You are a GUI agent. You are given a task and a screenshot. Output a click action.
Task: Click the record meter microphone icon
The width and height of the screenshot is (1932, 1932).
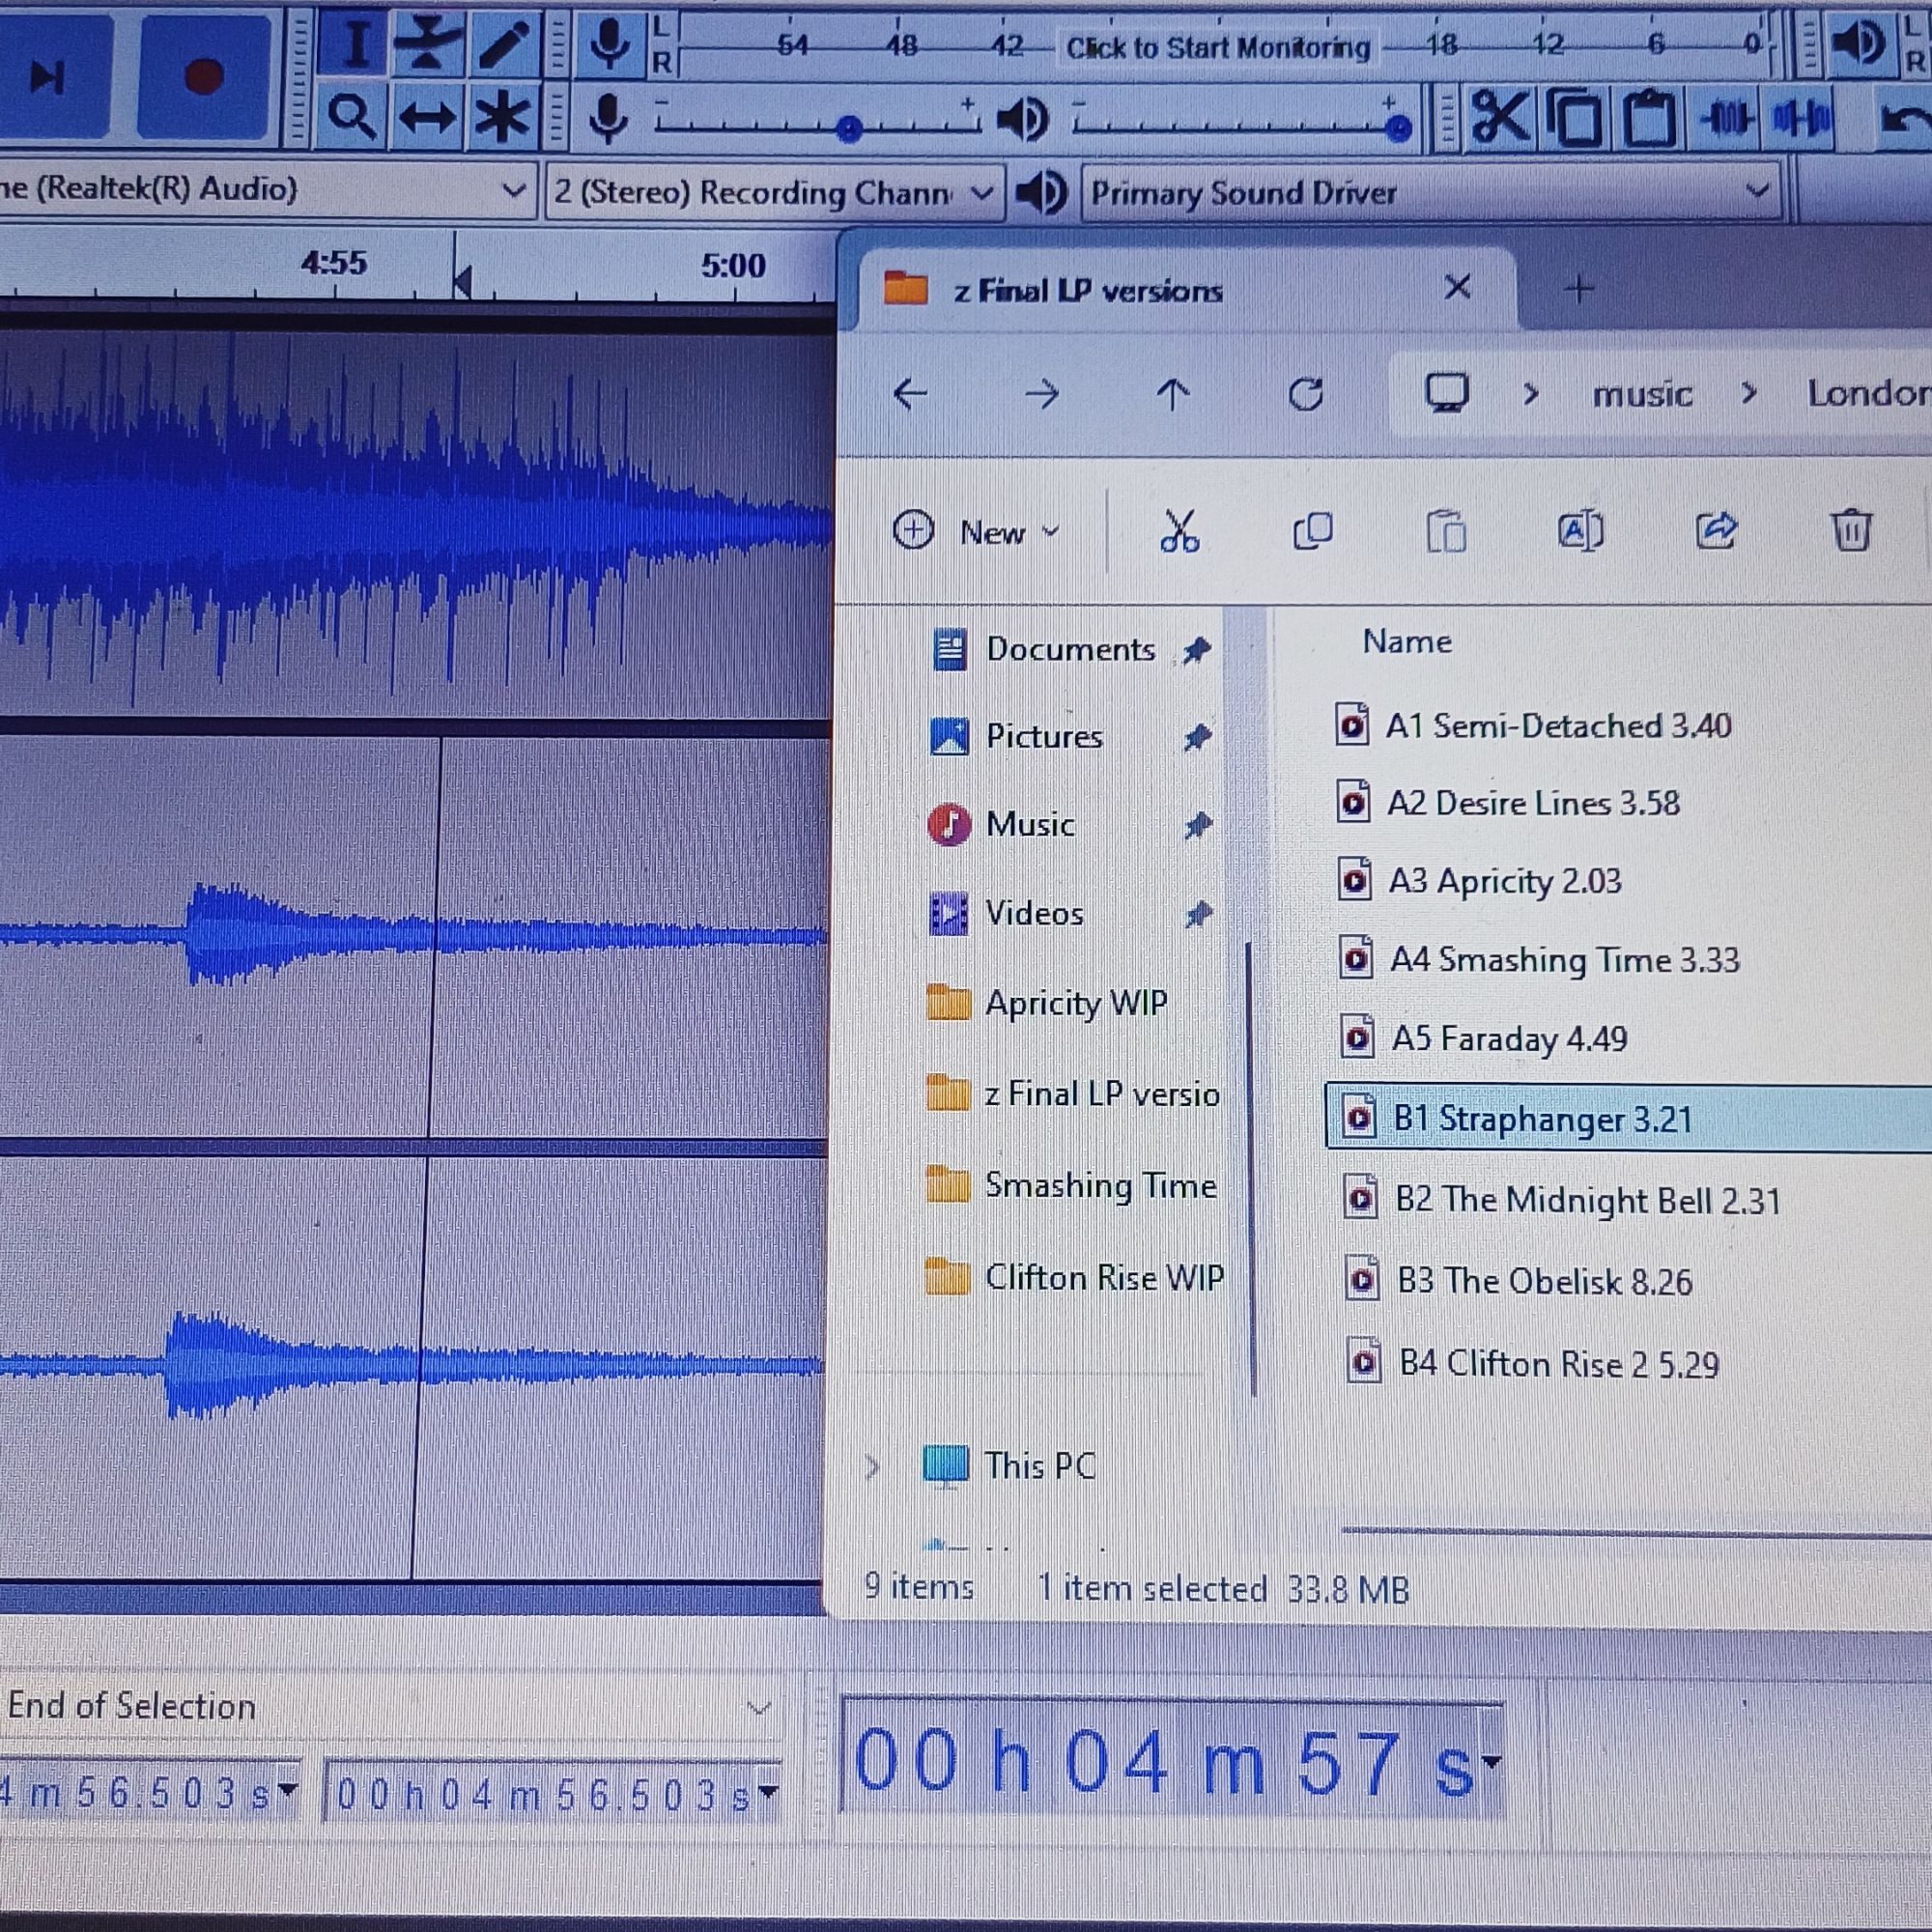click(609, 44)
